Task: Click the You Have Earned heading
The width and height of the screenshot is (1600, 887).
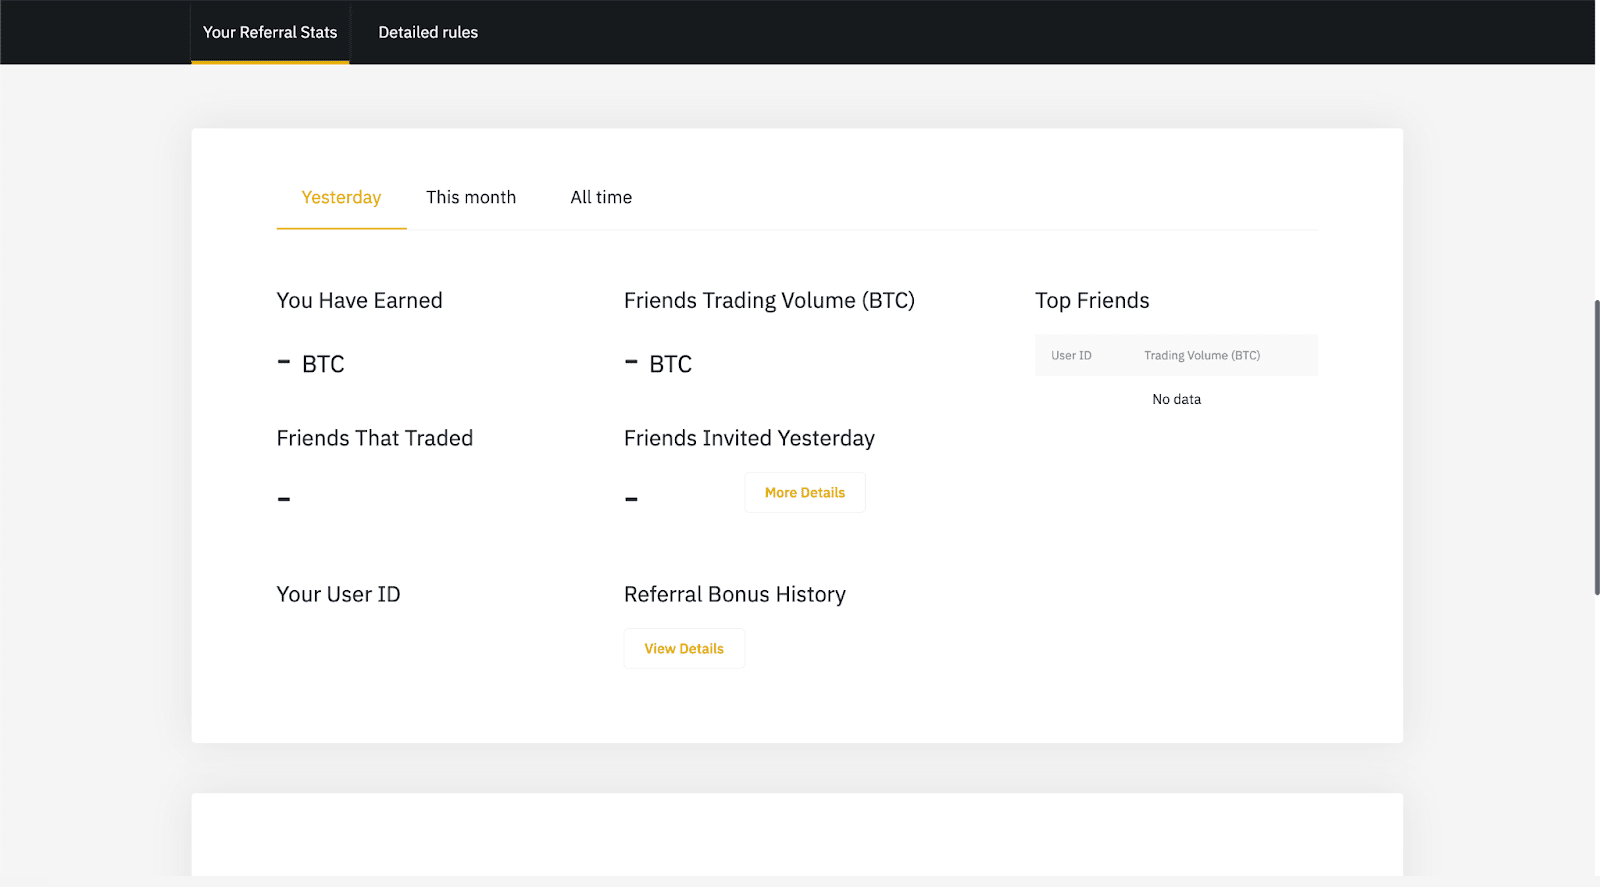Action: click(359, 301)
